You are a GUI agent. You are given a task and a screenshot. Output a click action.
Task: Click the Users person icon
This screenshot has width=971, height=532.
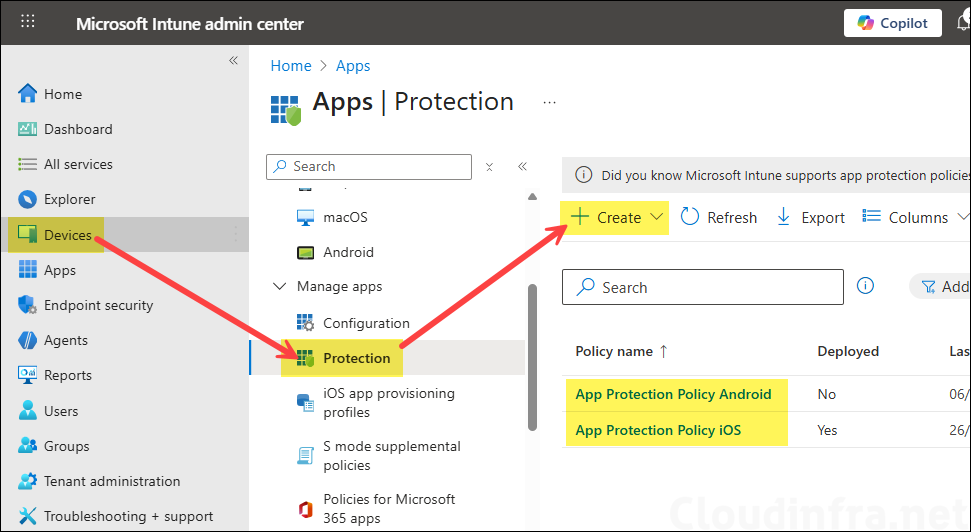(27, 411)
